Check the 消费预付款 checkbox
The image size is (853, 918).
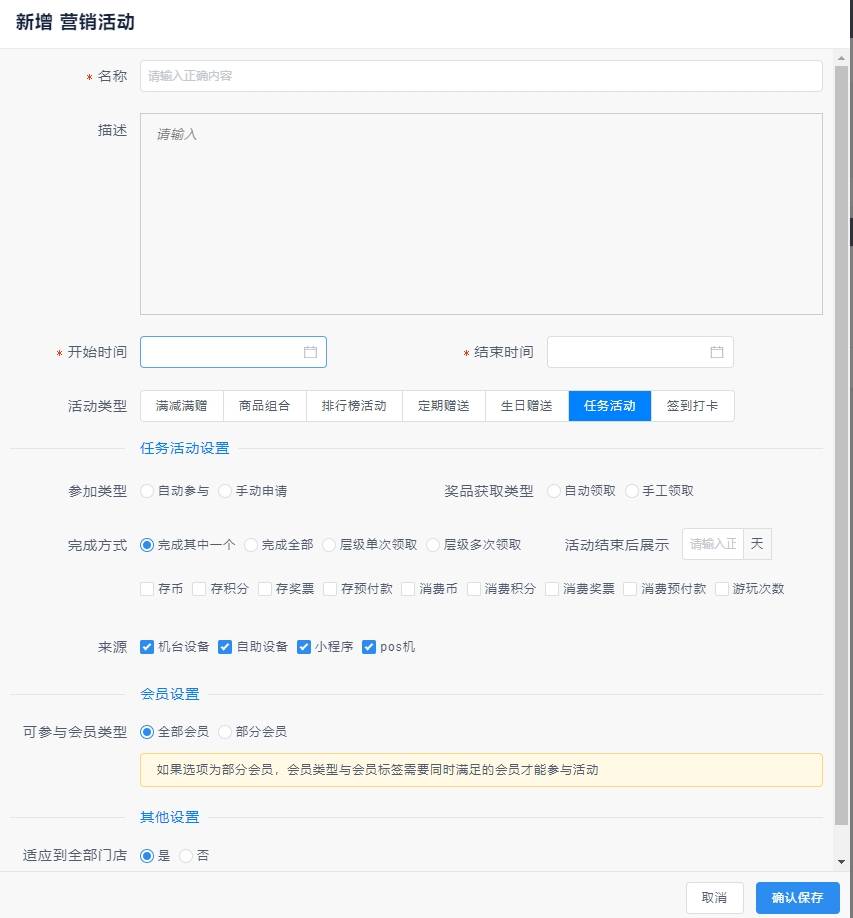tap(630, 589)
